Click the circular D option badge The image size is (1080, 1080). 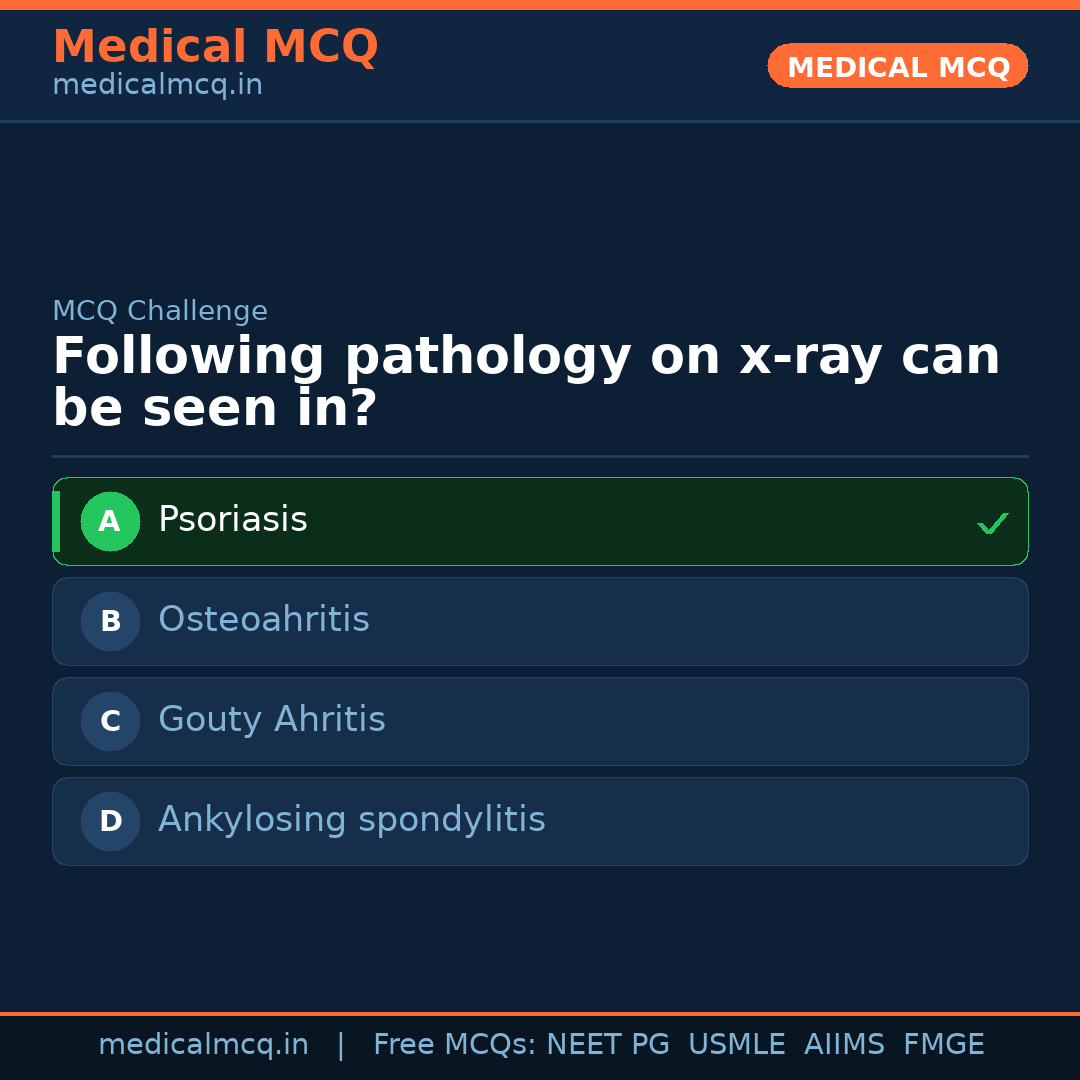point(110,821)
